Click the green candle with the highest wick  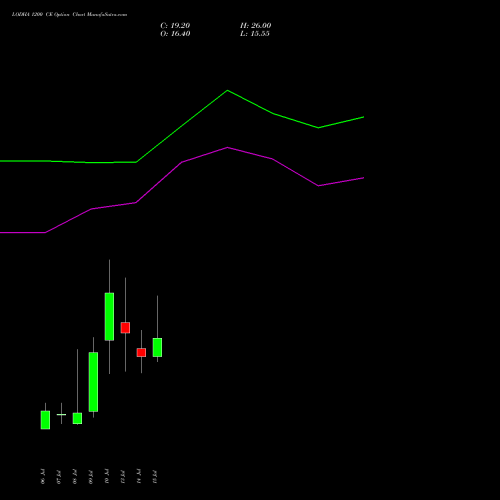coord(109,317)
